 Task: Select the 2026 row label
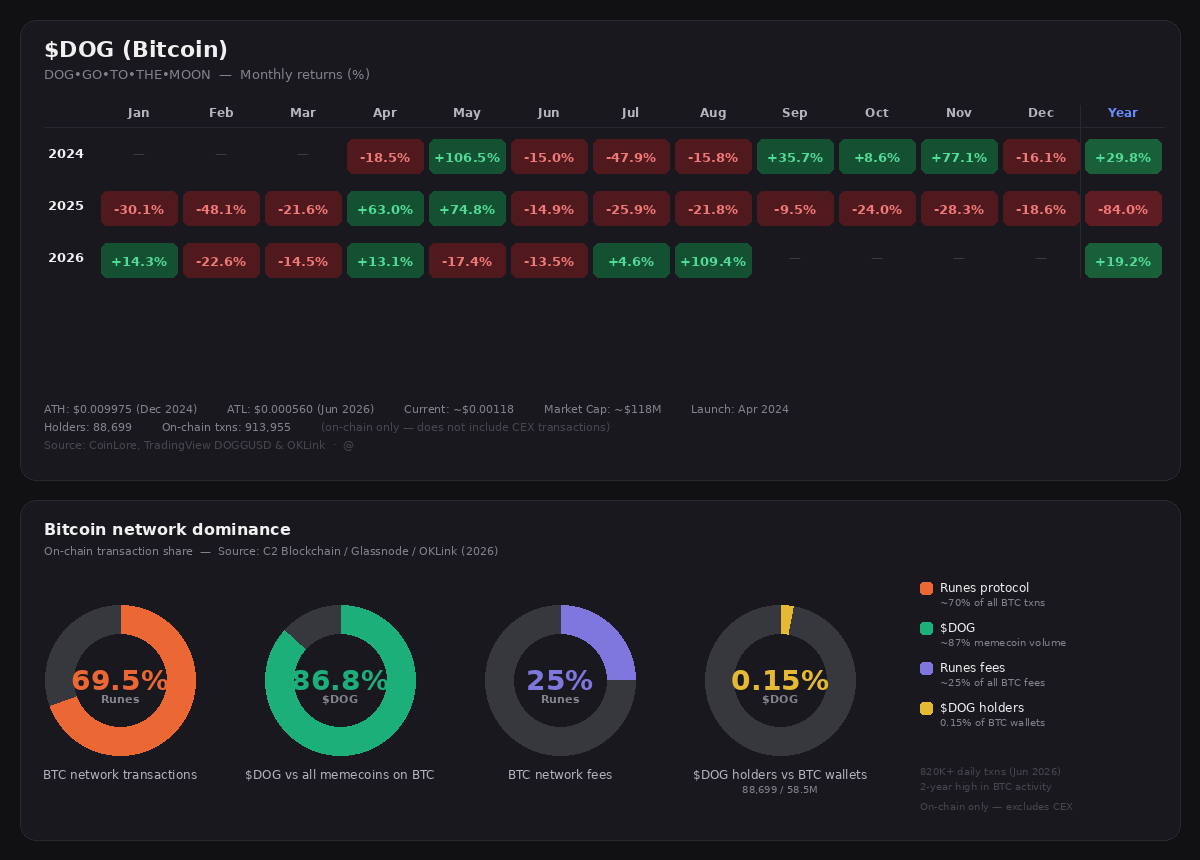tap(66, 258)
